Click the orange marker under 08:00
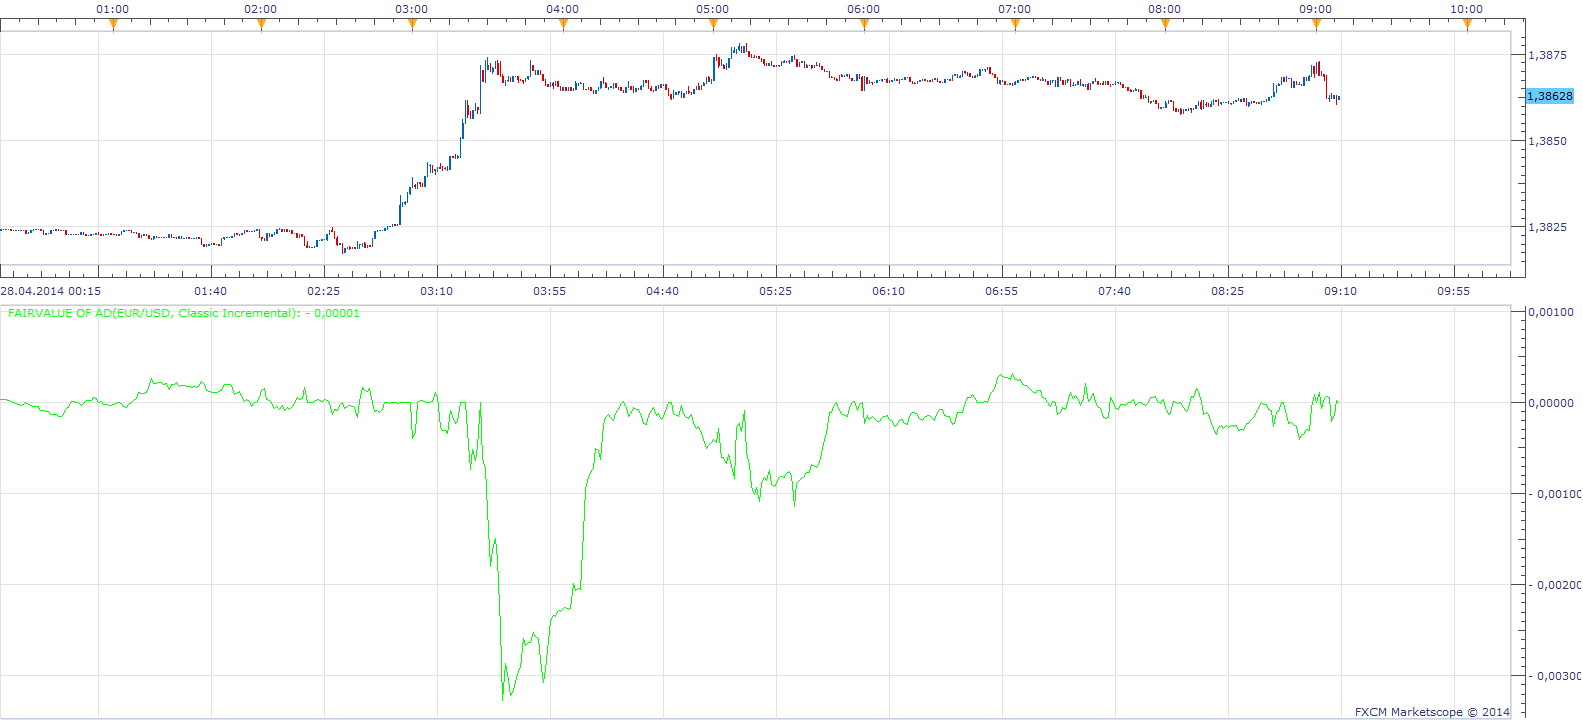1583x720 pixels. click(x=1165, y=25)
